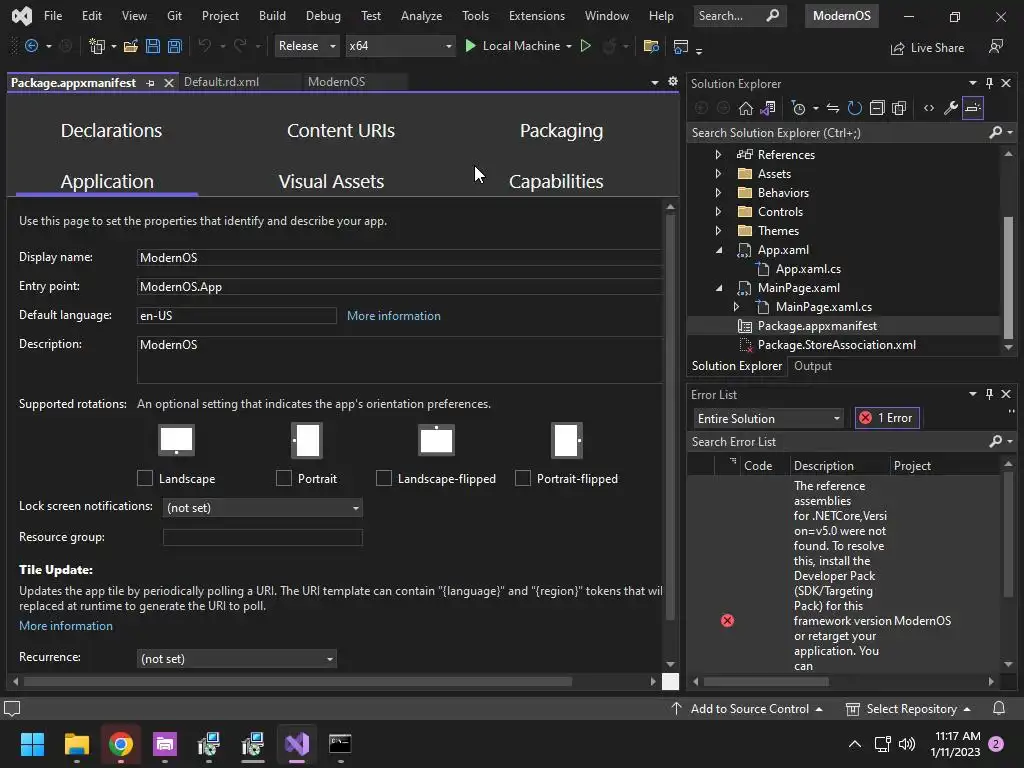This screenshot has width=1024, height=768.
Task: Open the Default.rd.xml document tab
Action: pos(221,82)
